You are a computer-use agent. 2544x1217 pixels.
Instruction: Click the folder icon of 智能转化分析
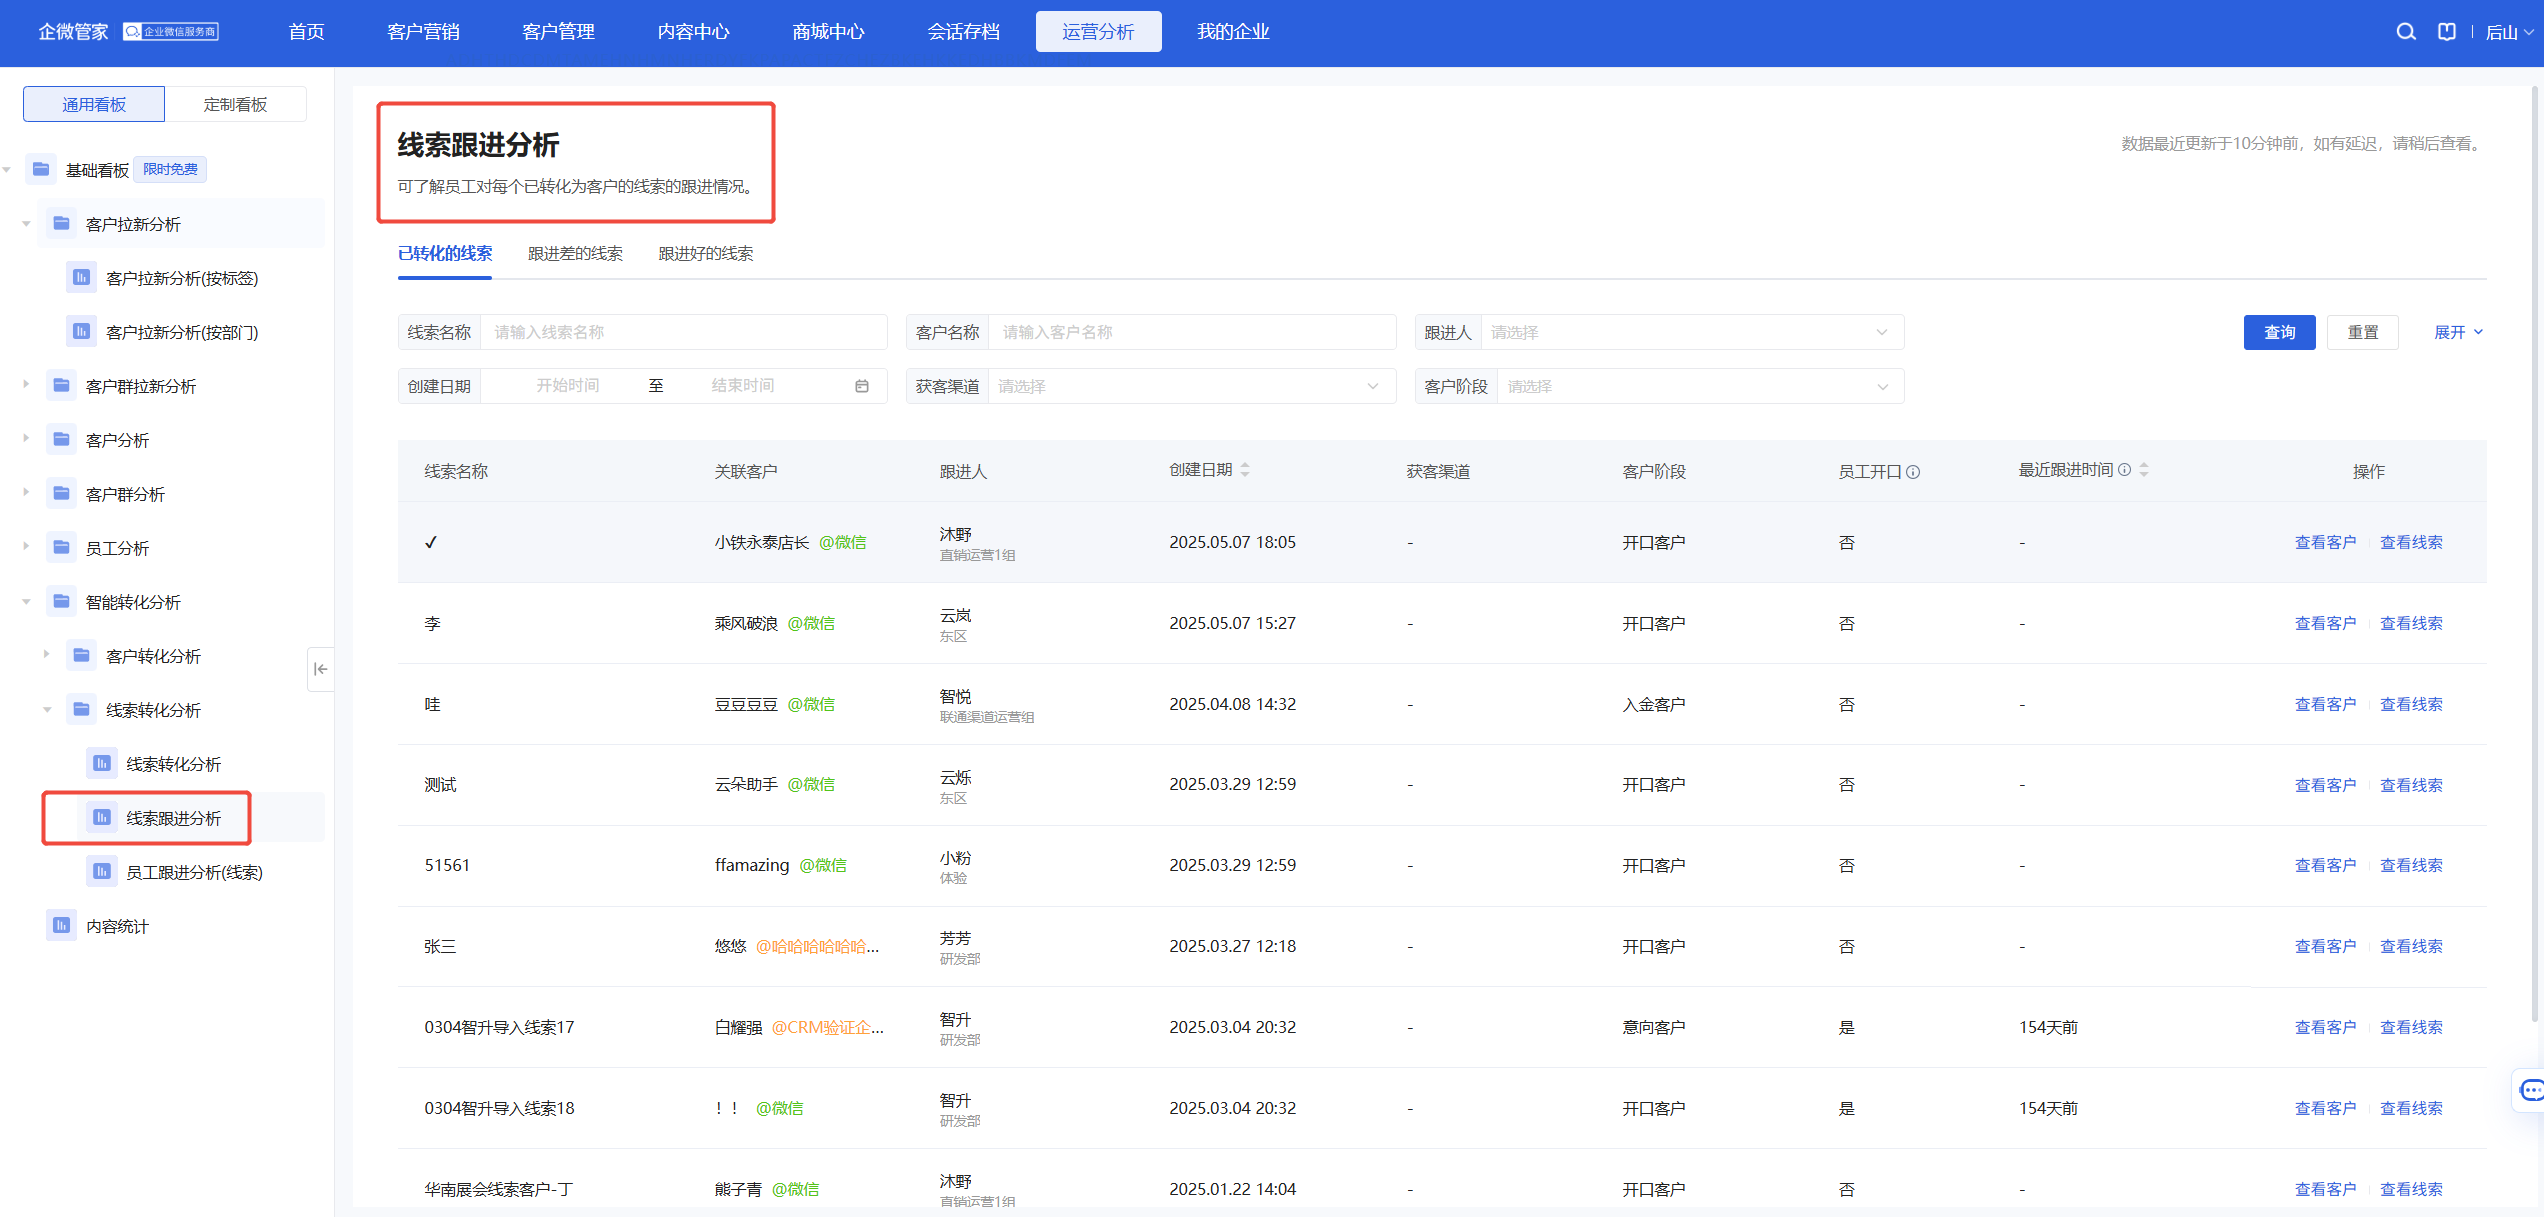pos(61,601)
